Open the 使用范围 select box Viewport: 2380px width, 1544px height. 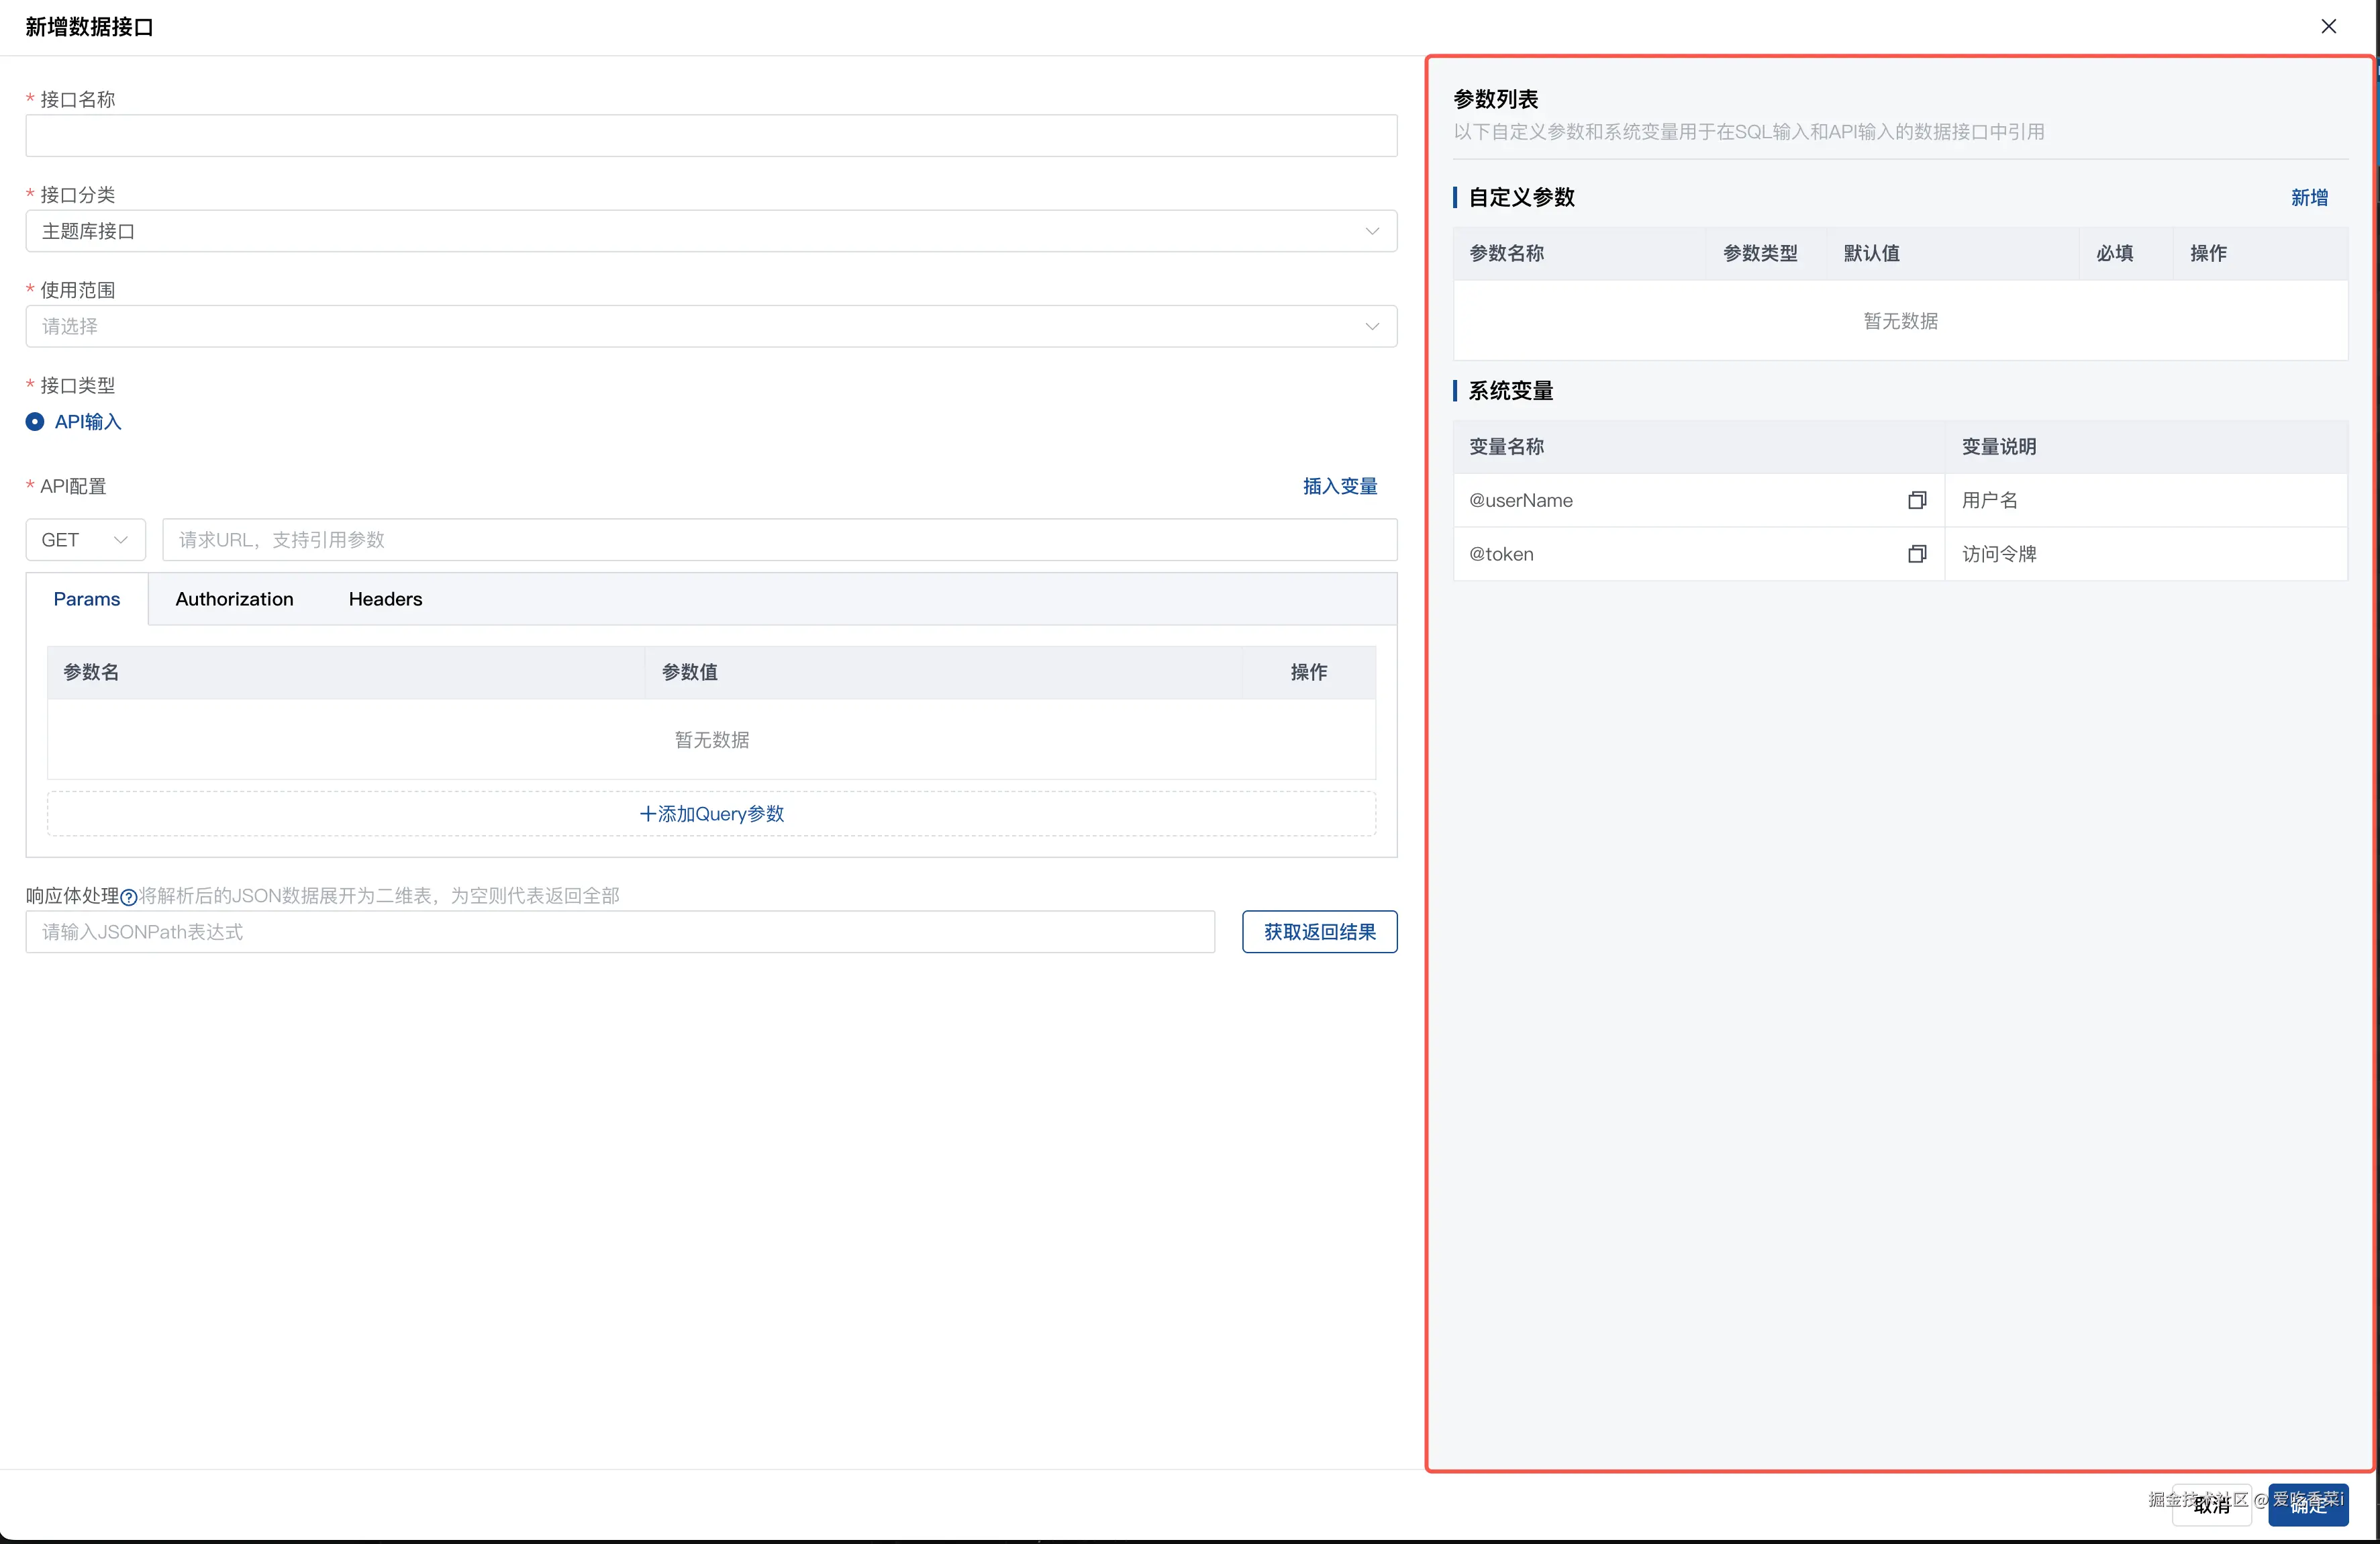tap(710, 326)
